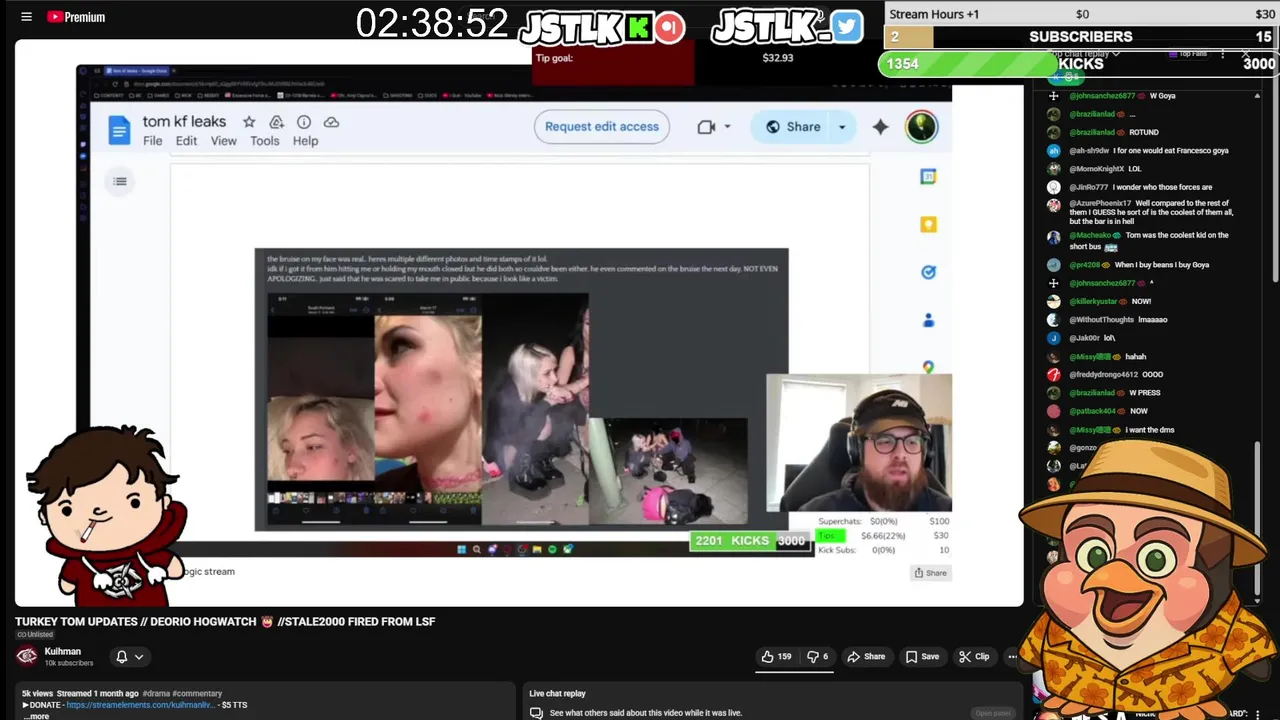Expand the description with ...more

tap(36, 716)
